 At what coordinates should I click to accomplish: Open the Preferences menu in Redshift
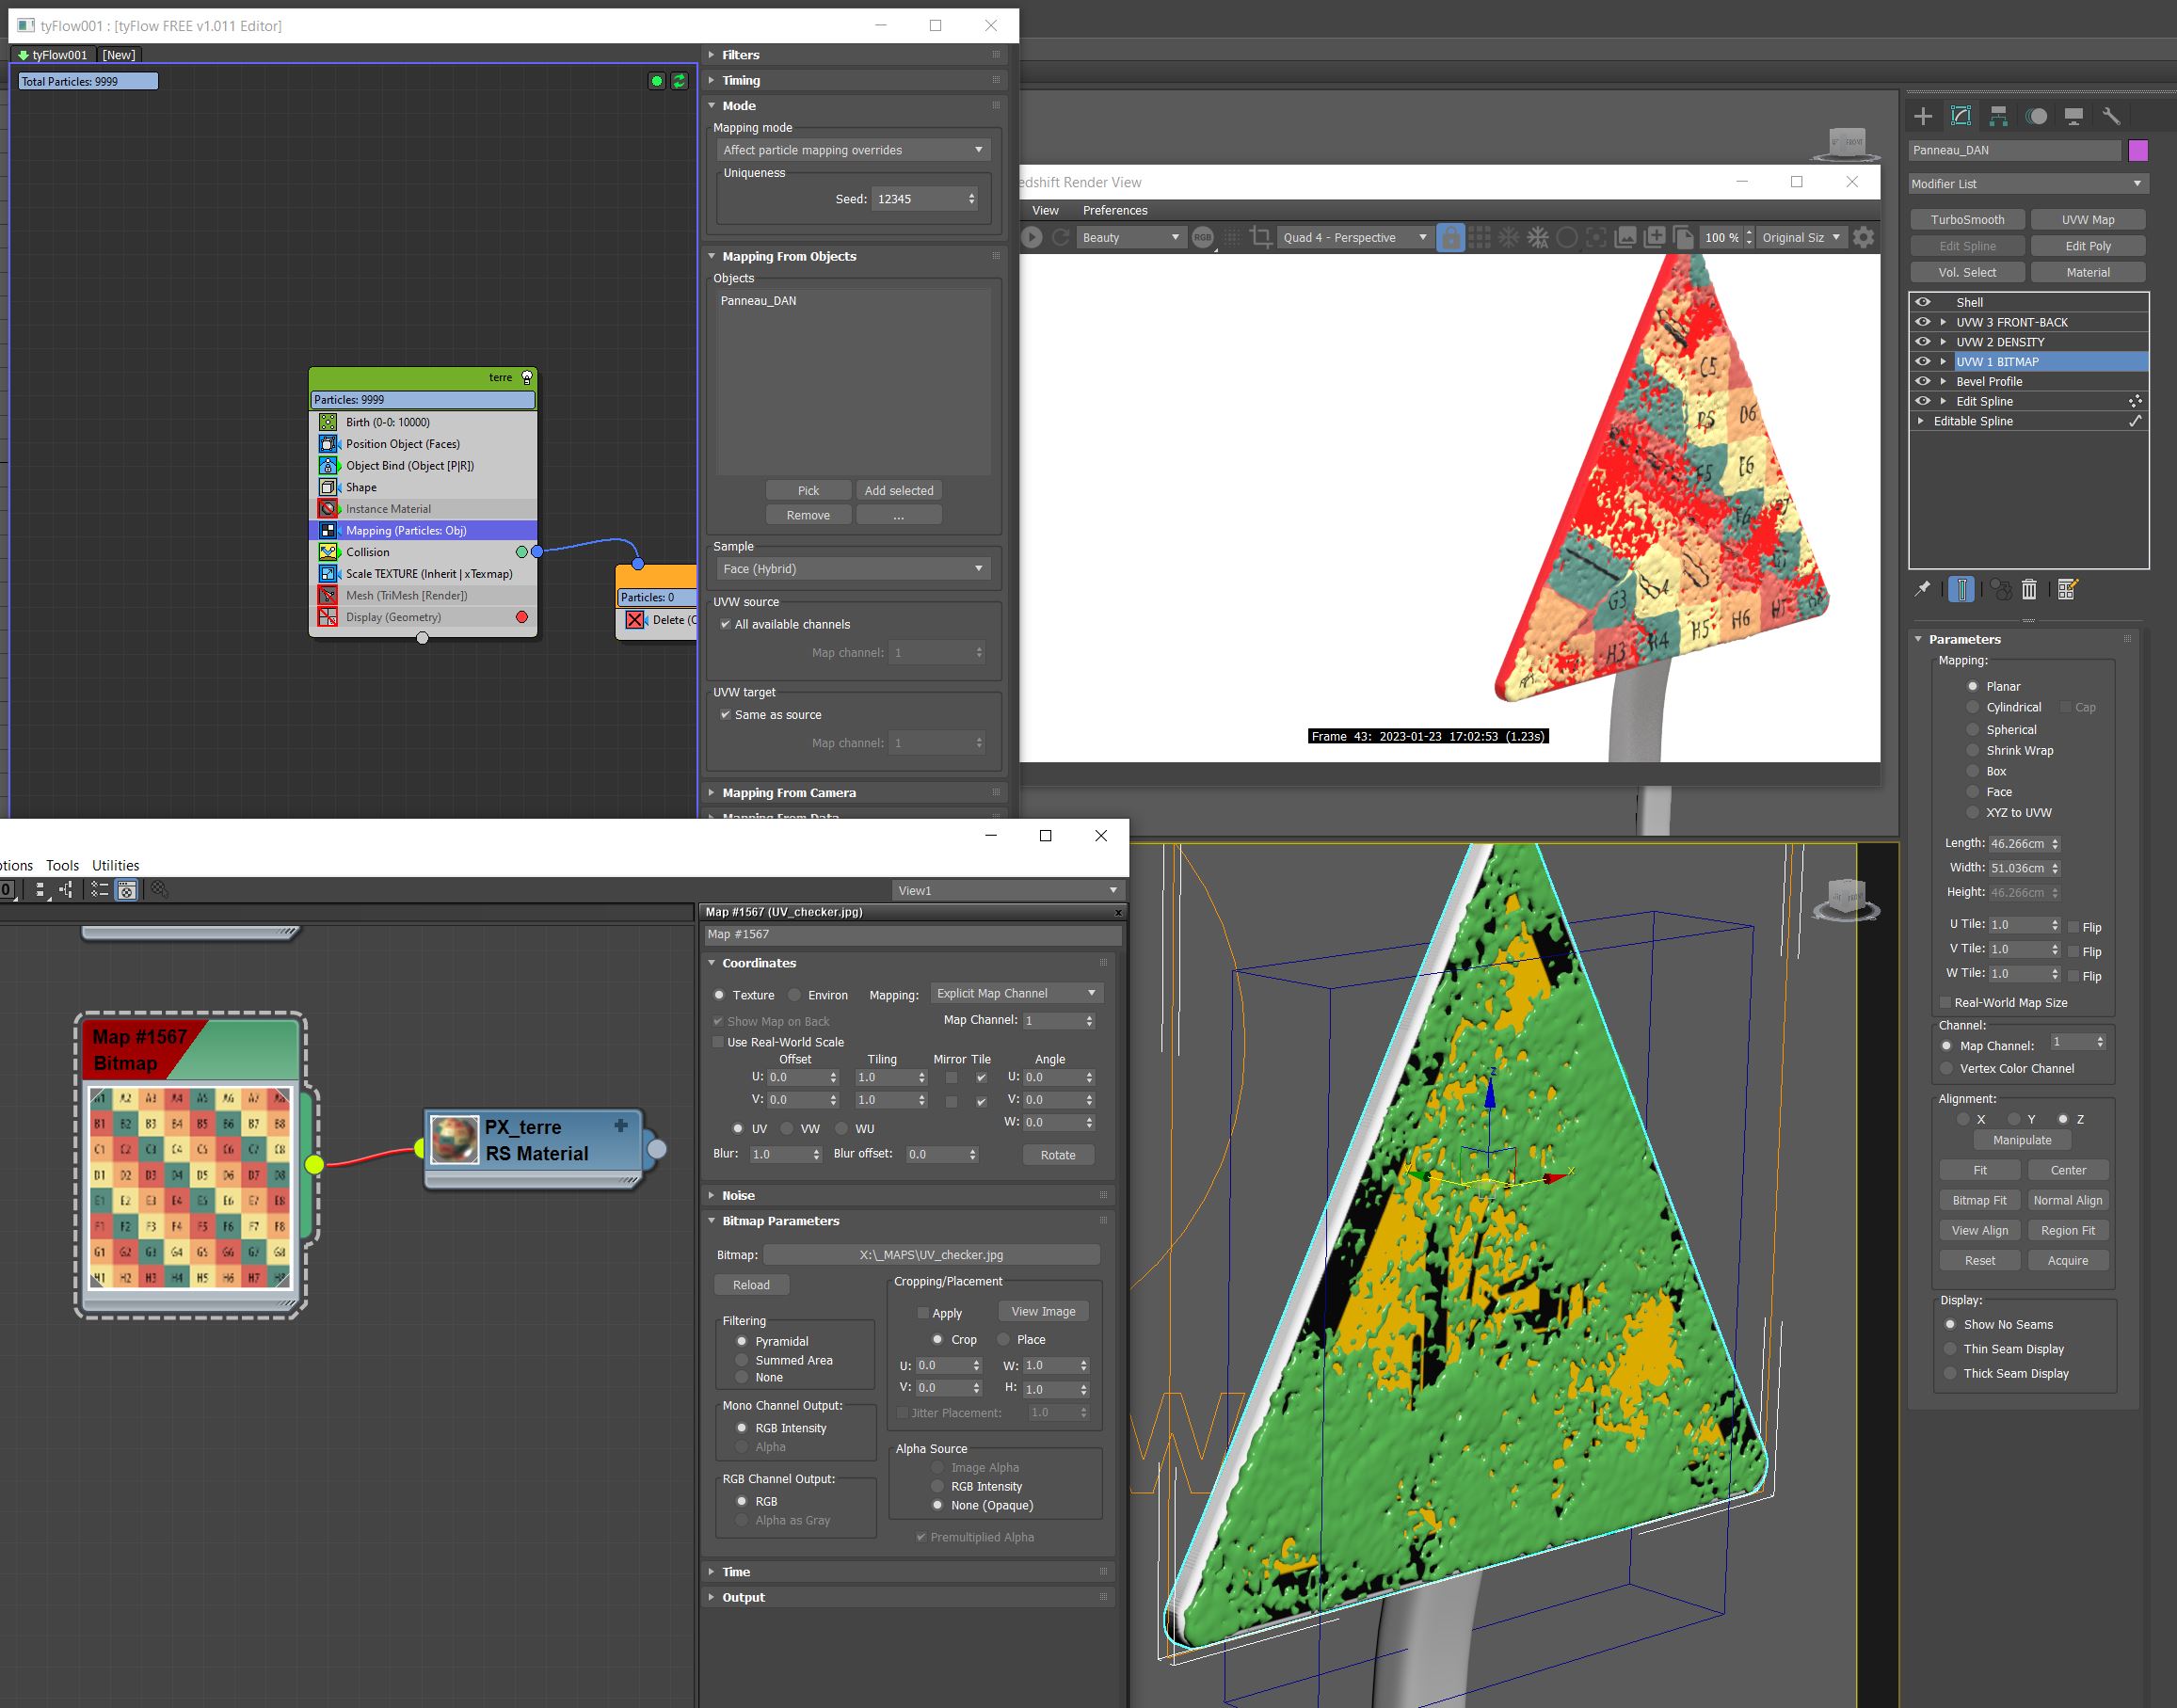pyautogui.click(x=1114, y=210)
